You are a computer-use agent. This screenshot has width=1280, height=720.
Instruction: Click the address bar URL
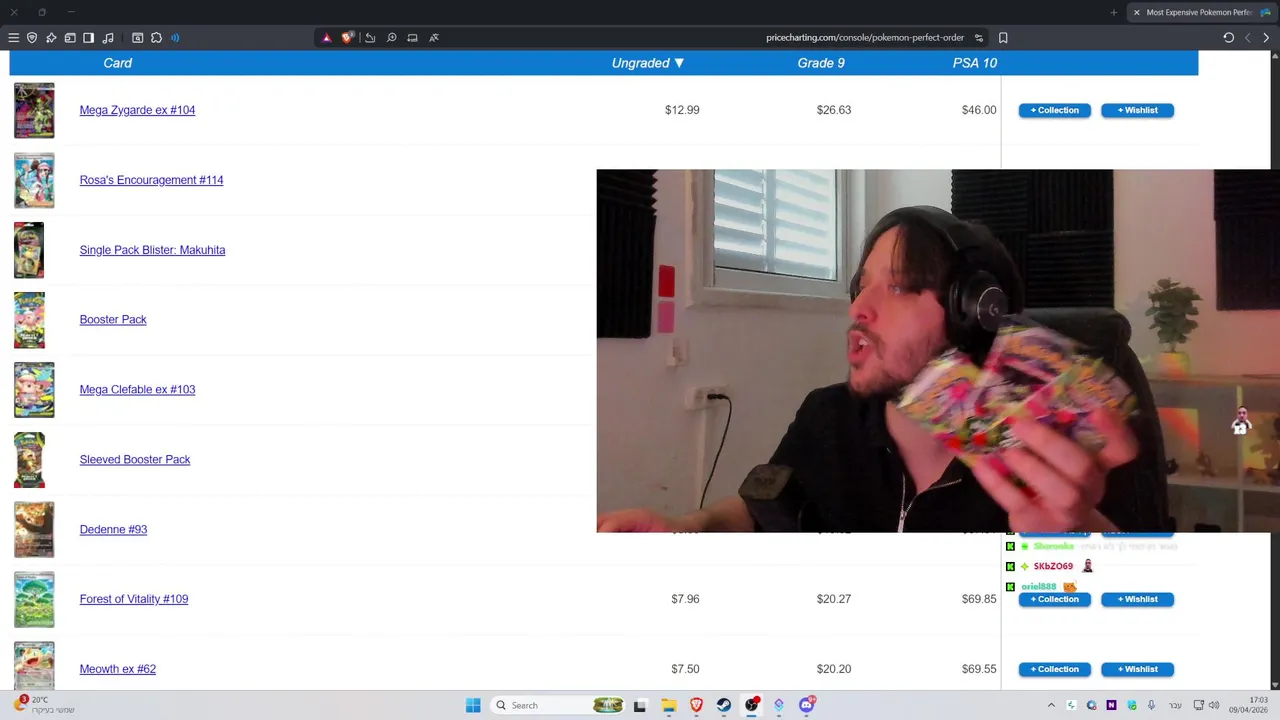pyautogui.click(x=865, y=38)
